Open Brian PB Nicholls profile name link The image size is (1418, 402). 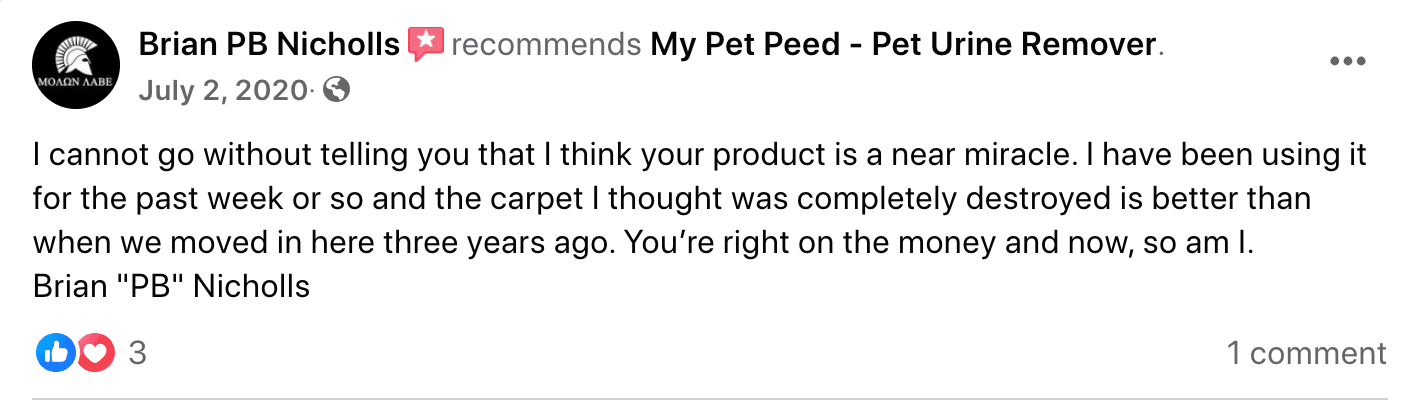click(x=269, y=45)
